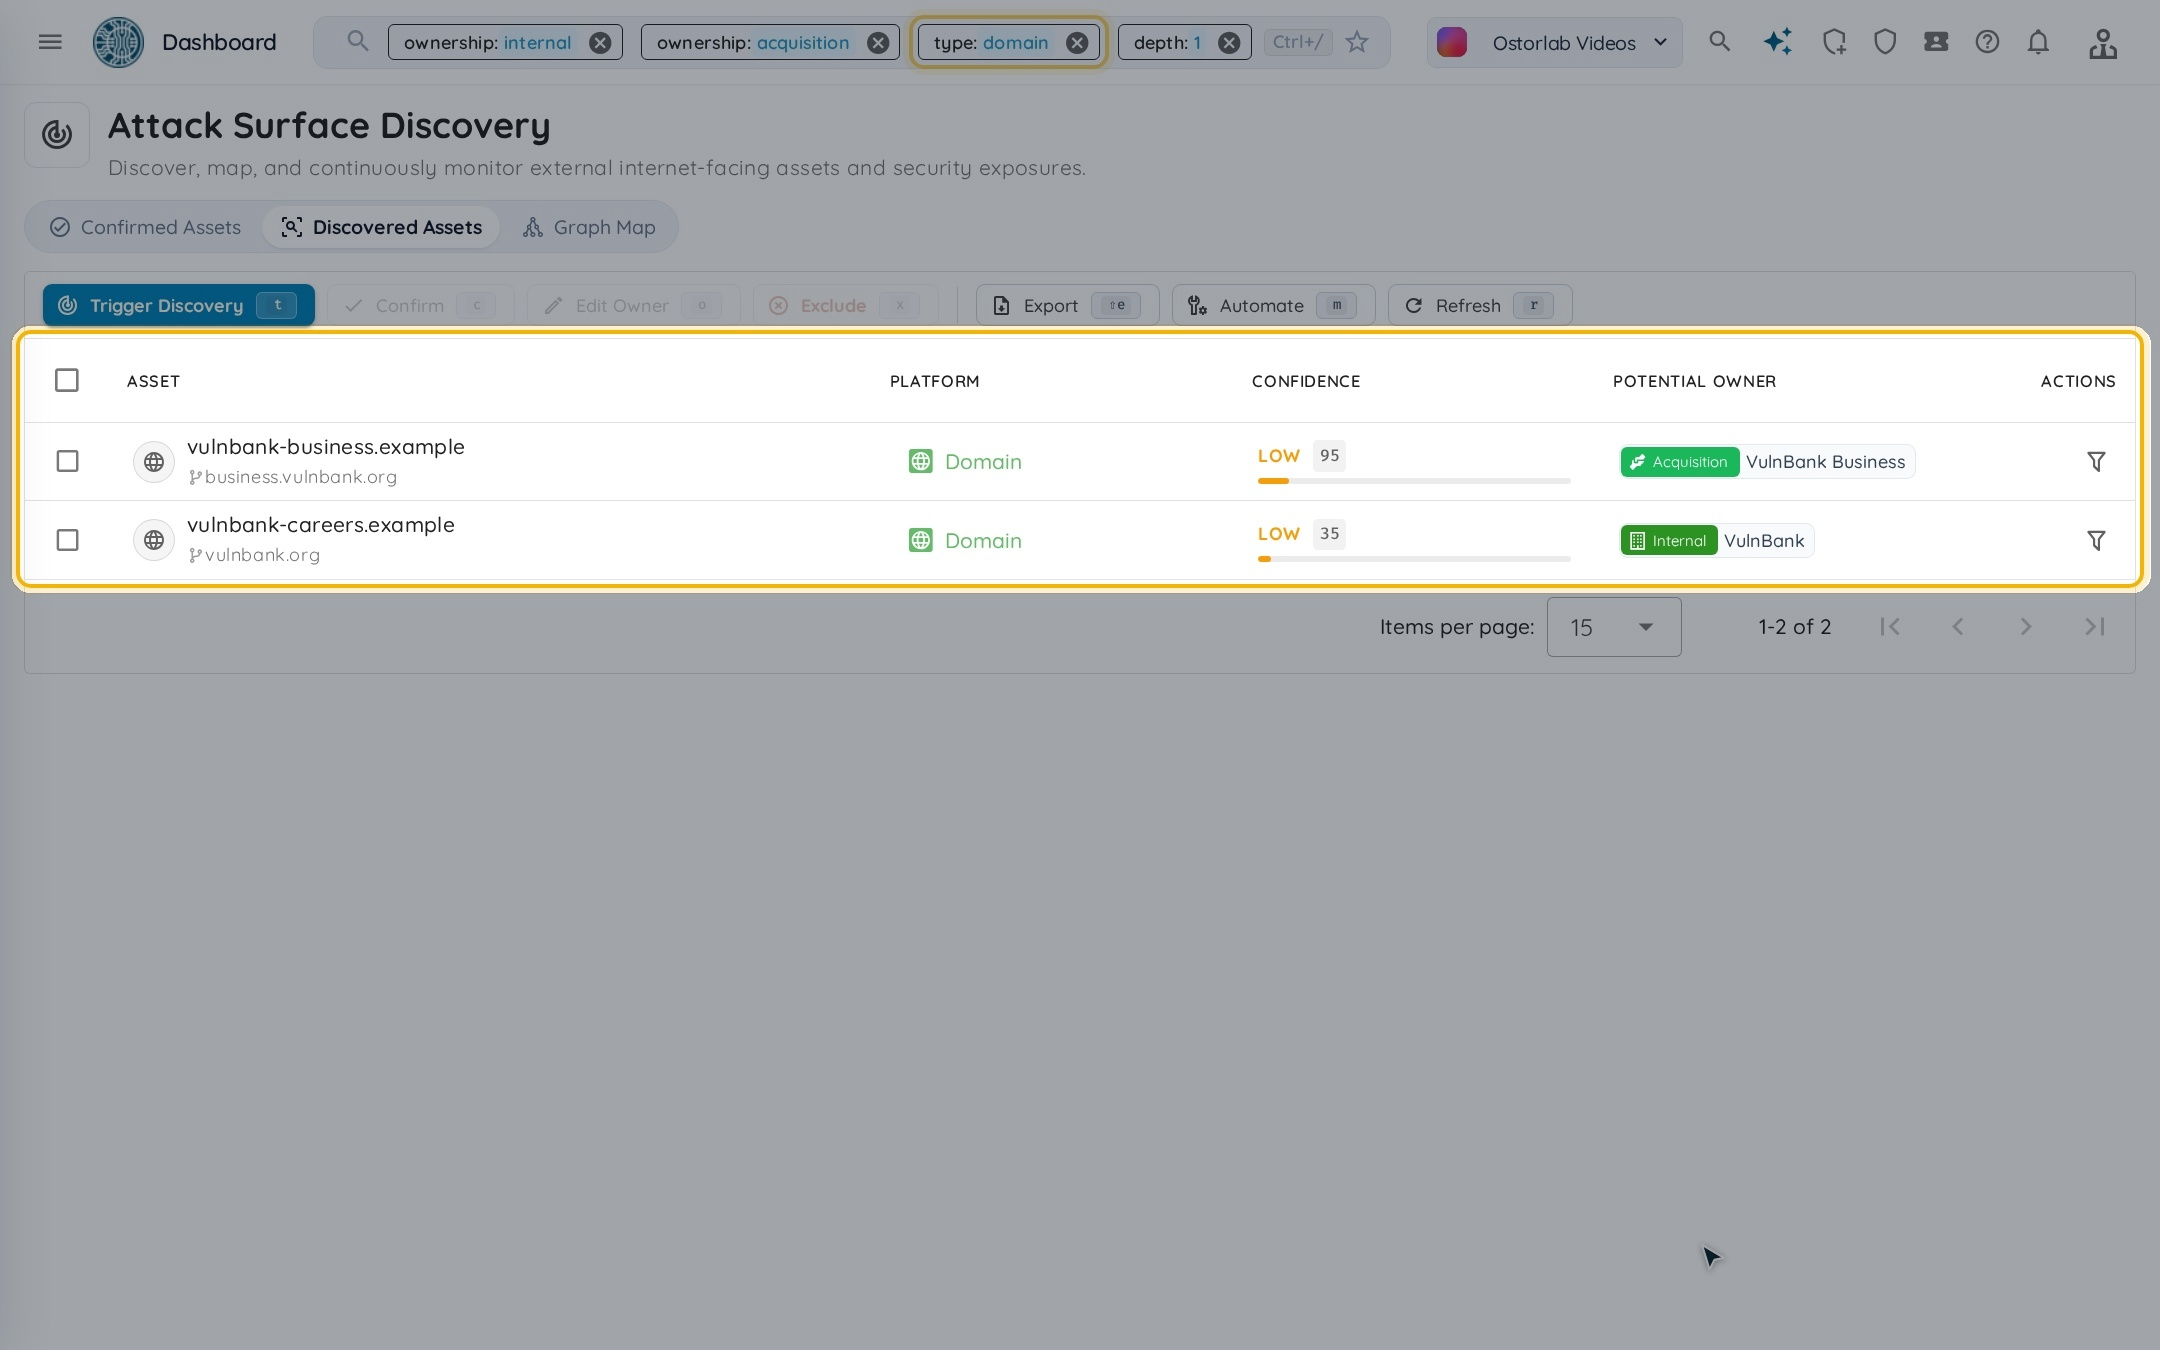Click the Internal VulnBank owner tag
The height and width of the screenshot is (1350, 2160).
pyautogui.click(x=1716, y=540)
